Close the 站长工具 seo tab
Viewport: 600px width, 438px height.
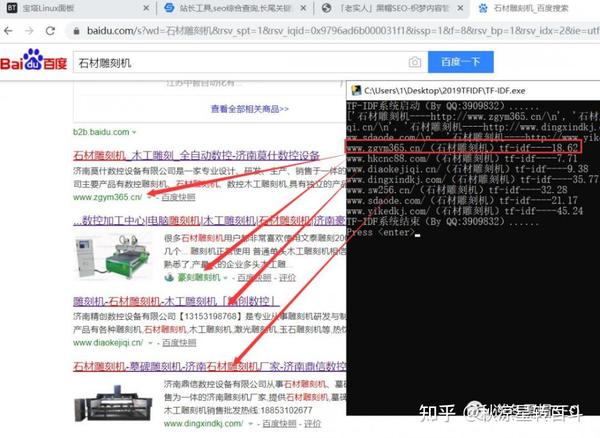(303, 8)
